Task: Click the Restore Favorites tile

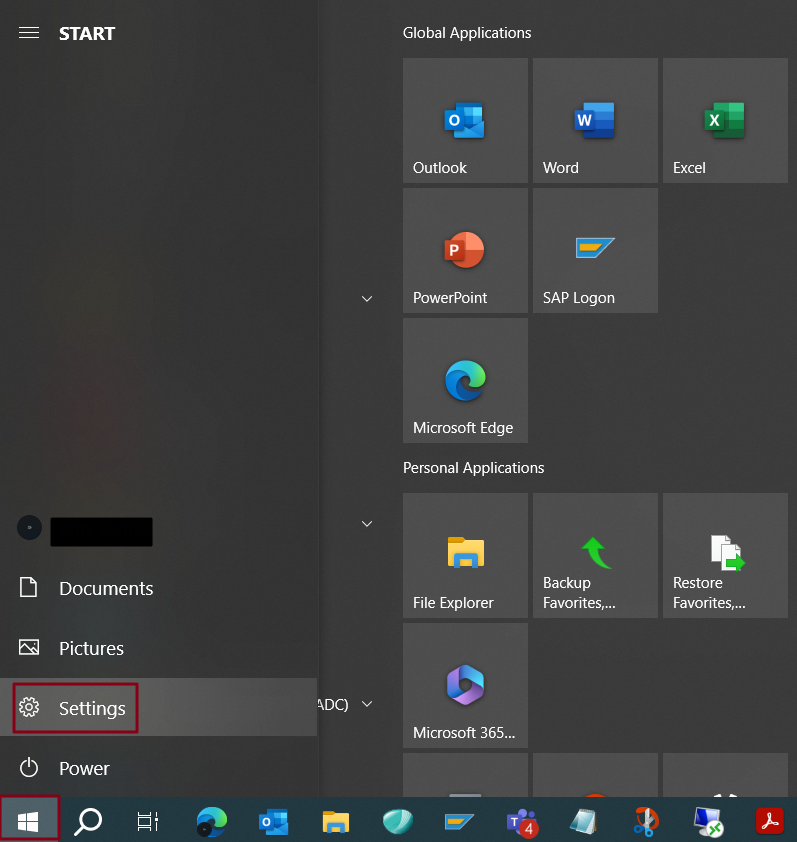Action: tap(725, 555)
